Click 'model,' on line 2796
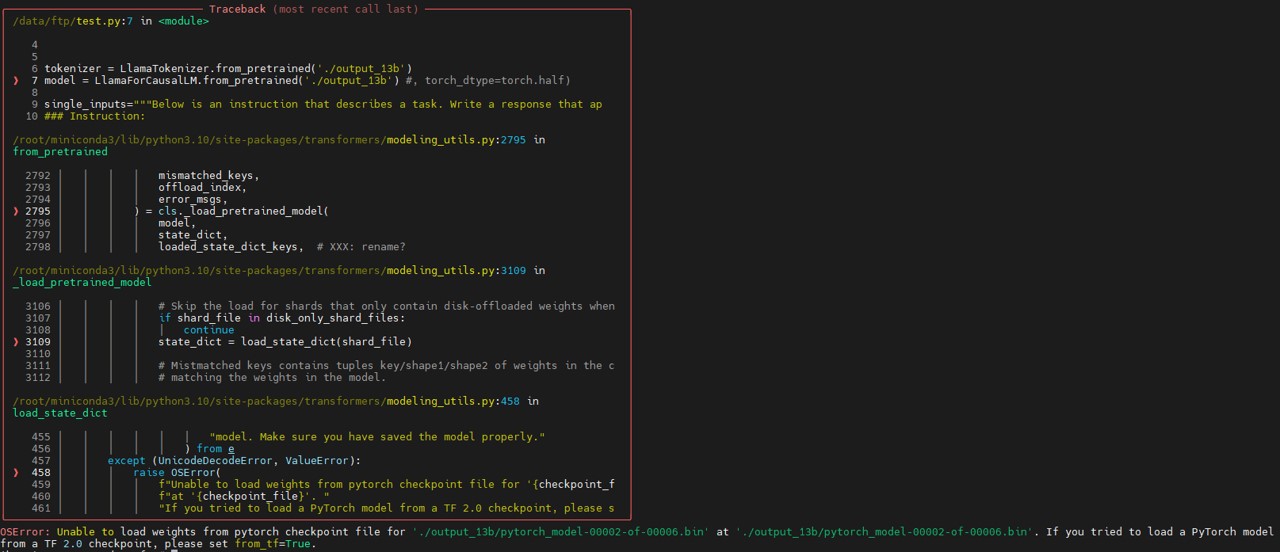The width and height of the screenshot is (1280, 552). coord(177,224)
